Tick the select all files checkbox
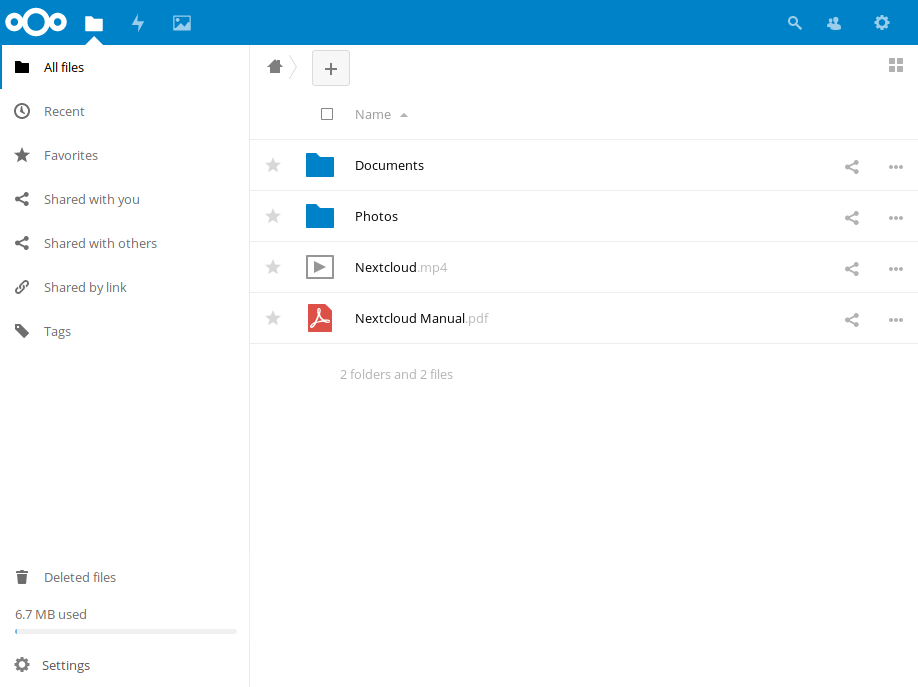The height and width of the screenshot is (687, 918). (x=327, y=114)
